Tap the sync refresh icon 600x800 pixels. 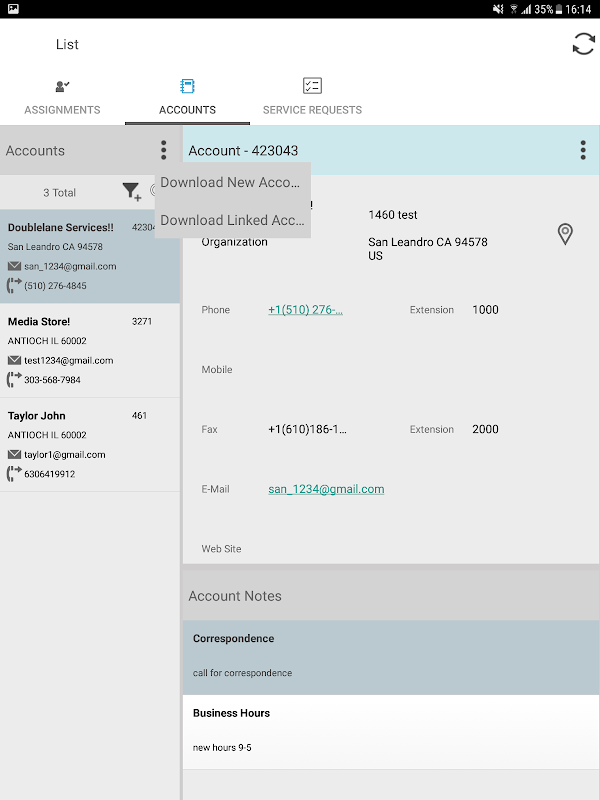583,44
